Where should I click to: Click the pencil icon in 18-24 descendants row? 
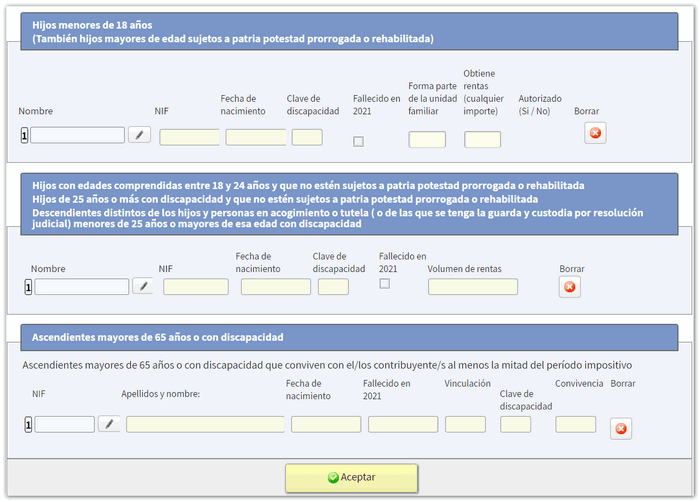coord(144,287)
